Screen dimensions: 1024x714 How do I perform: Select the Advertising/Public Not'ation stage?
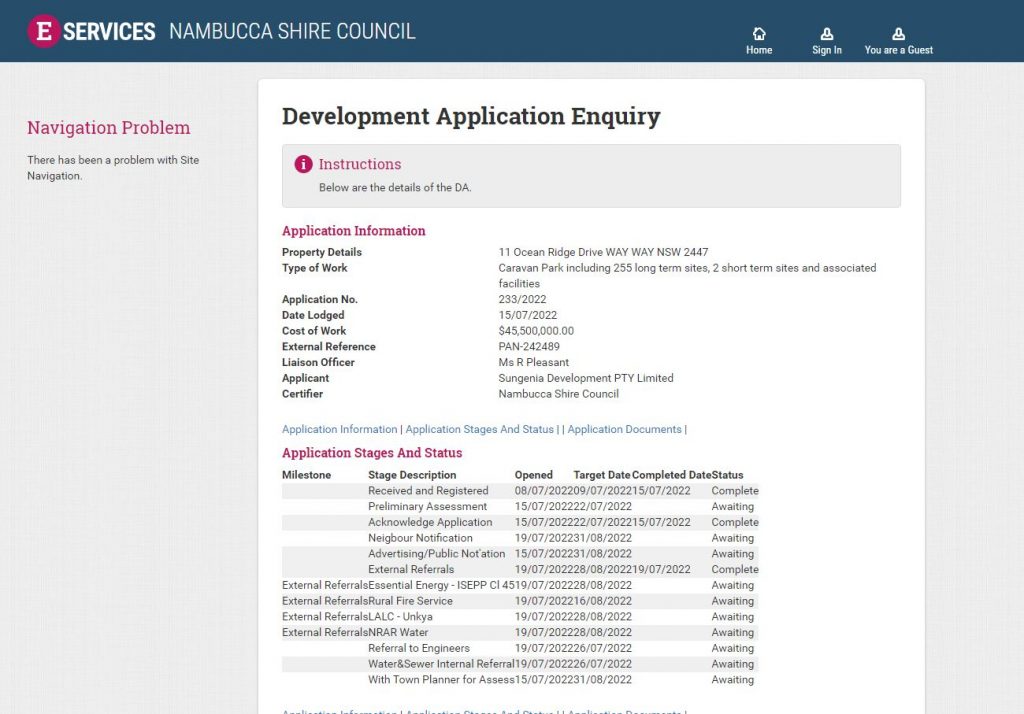pyautogui.click(x=437, y=553)
